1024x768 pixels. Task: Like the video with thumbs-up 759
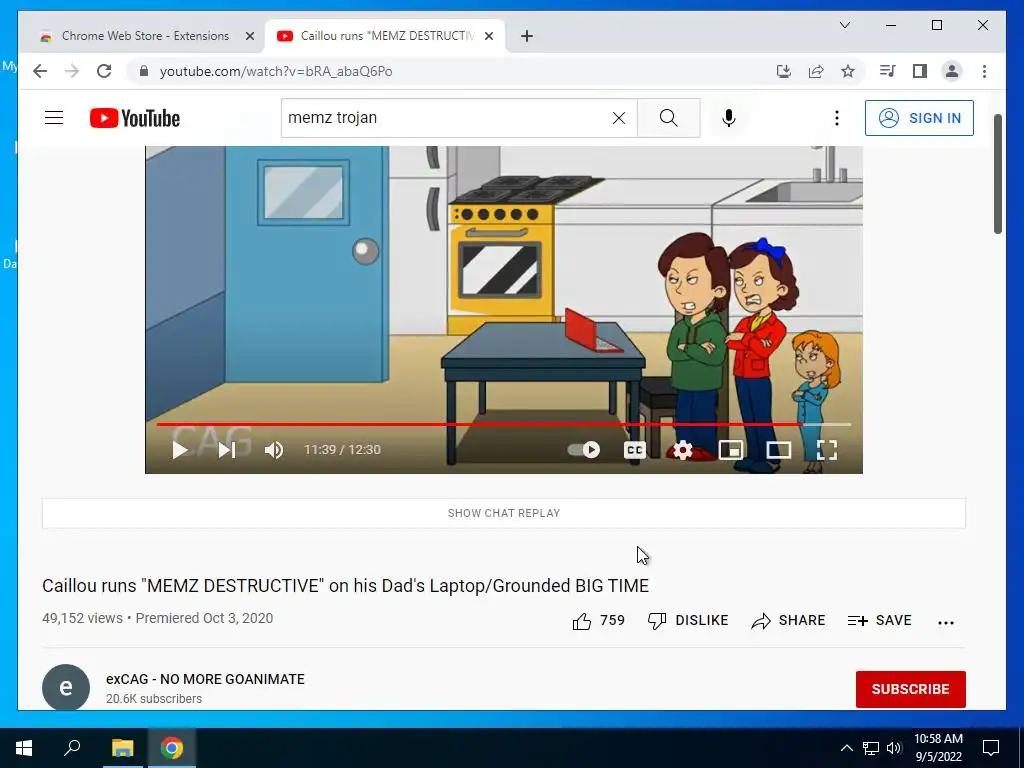[x=598, y=620]
